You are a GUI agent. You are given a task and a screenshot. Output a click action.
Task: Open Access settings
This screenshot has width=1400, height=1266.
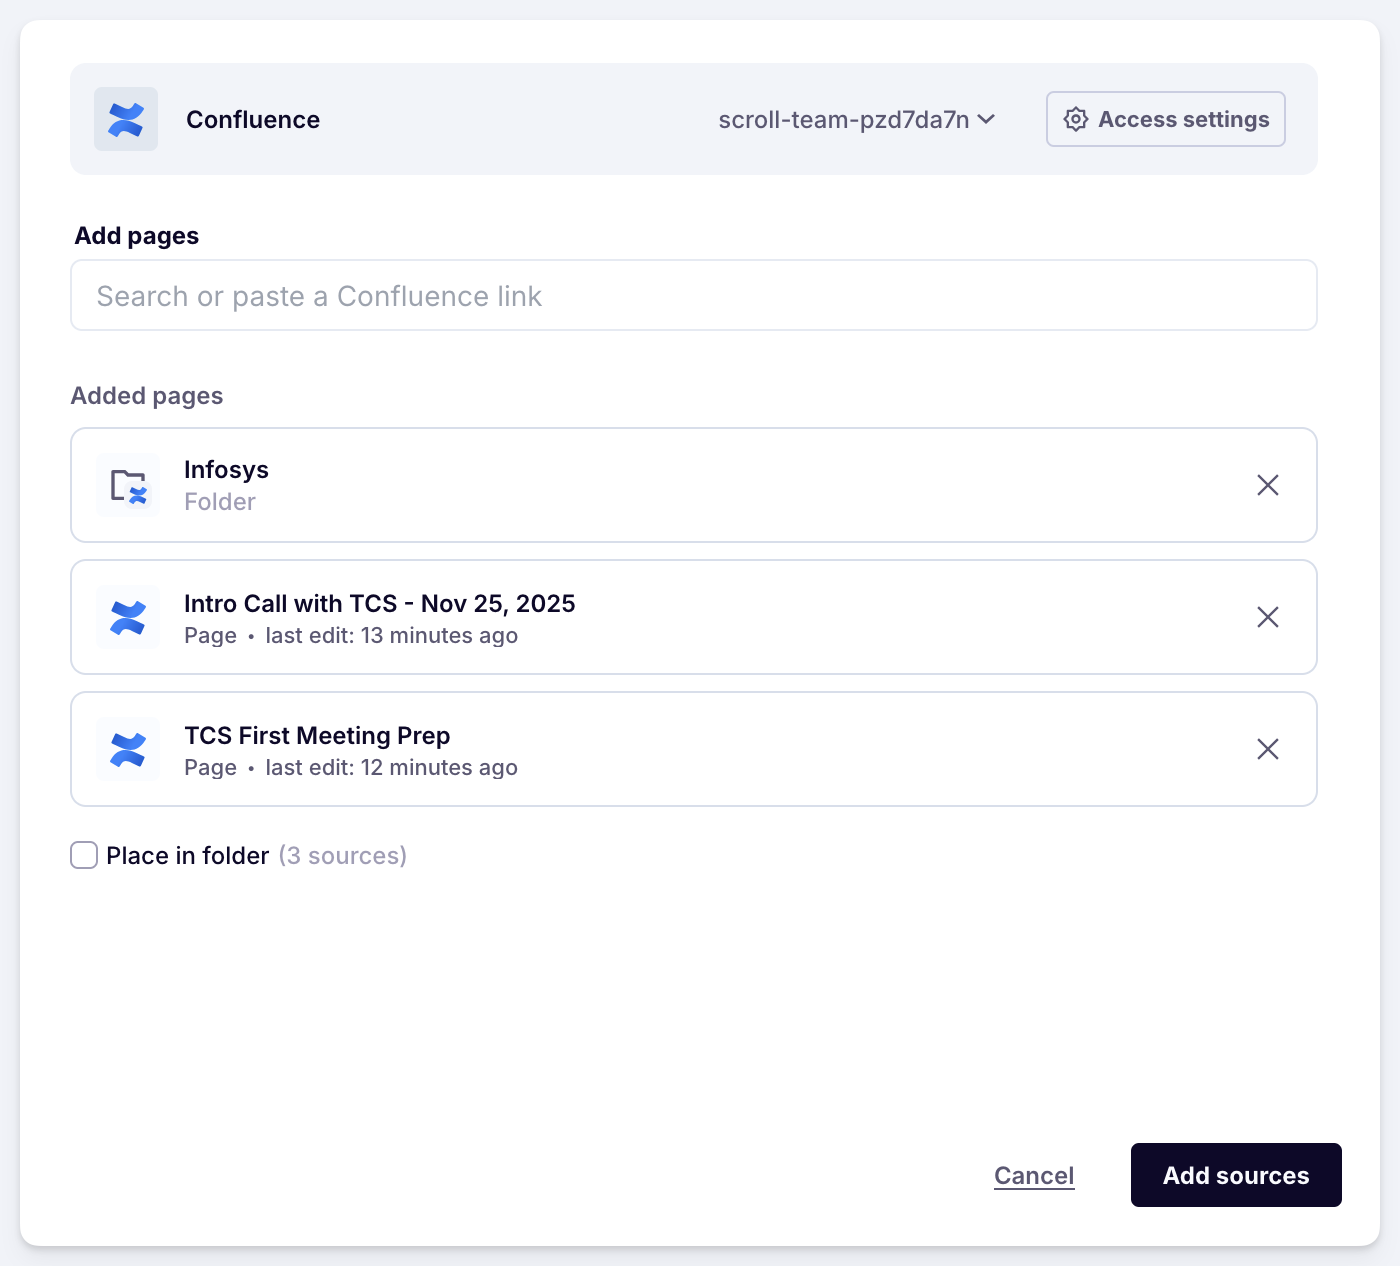[1165, 119]
